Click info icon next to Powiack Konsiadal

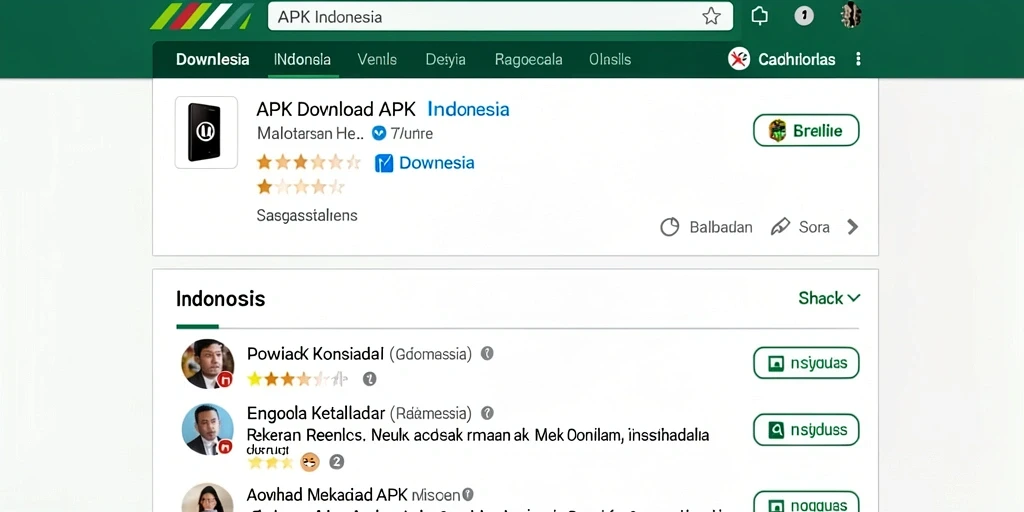[487, 353]
